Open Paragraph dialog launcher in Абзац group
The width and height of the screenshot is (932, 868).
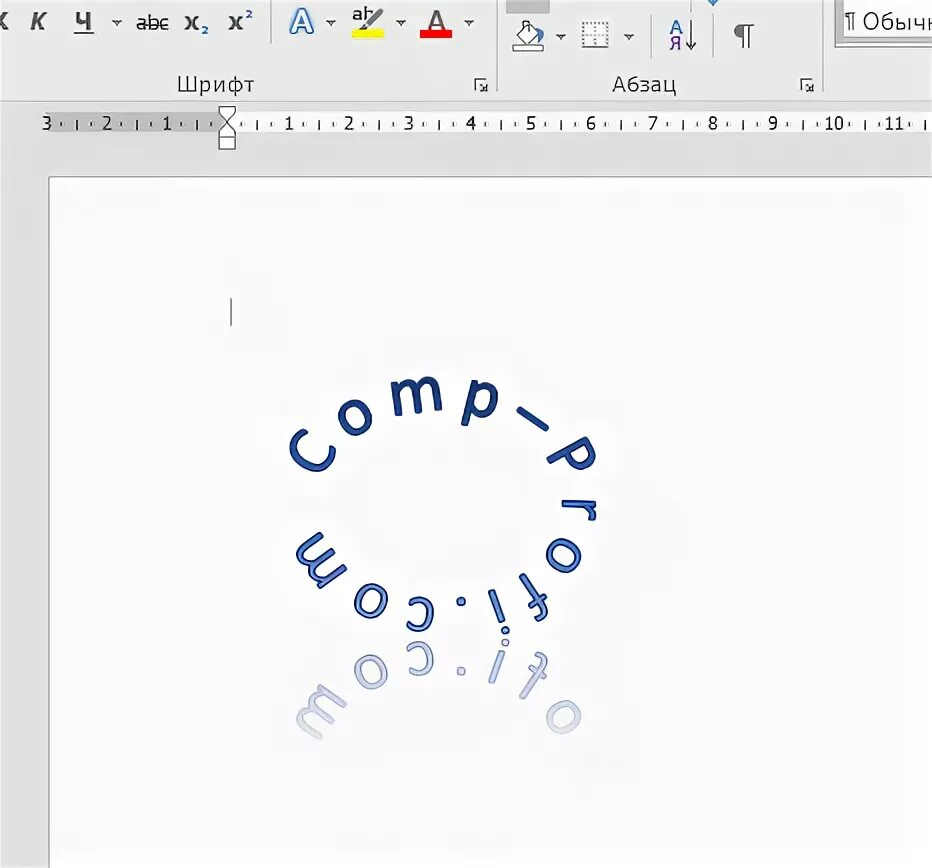[807, 85]
